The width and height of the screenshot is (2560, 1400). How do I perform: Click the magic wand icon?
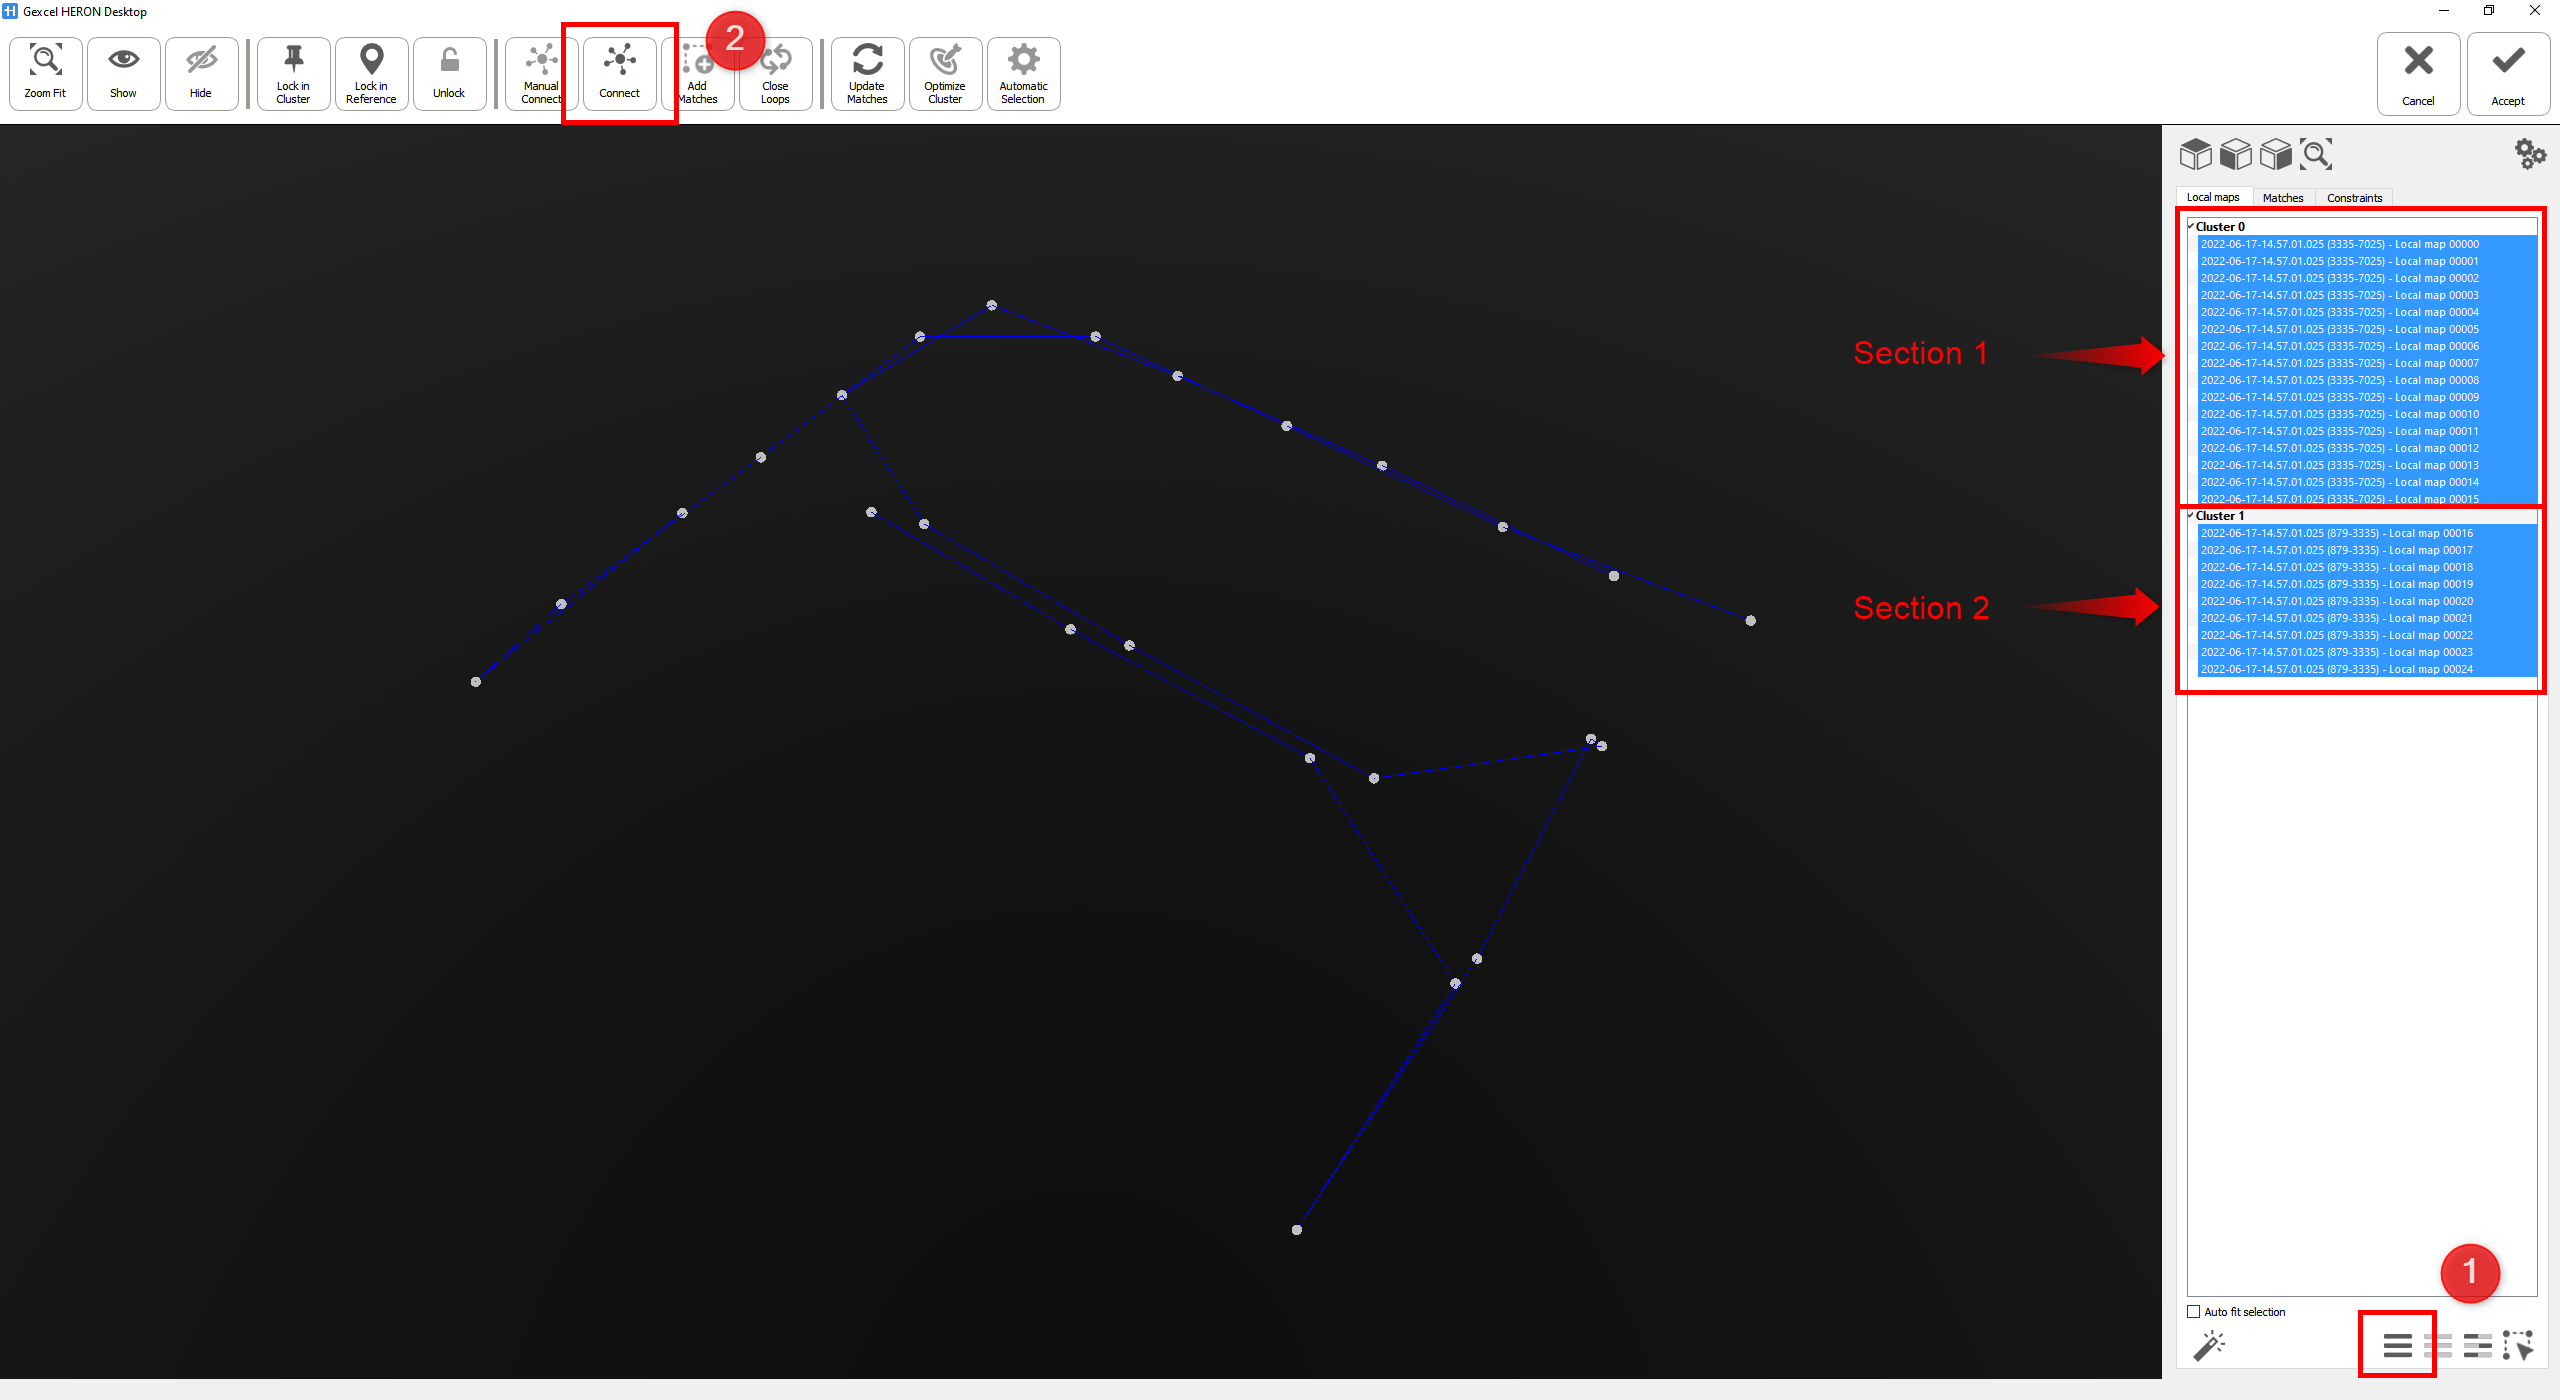point(2209,1346)
